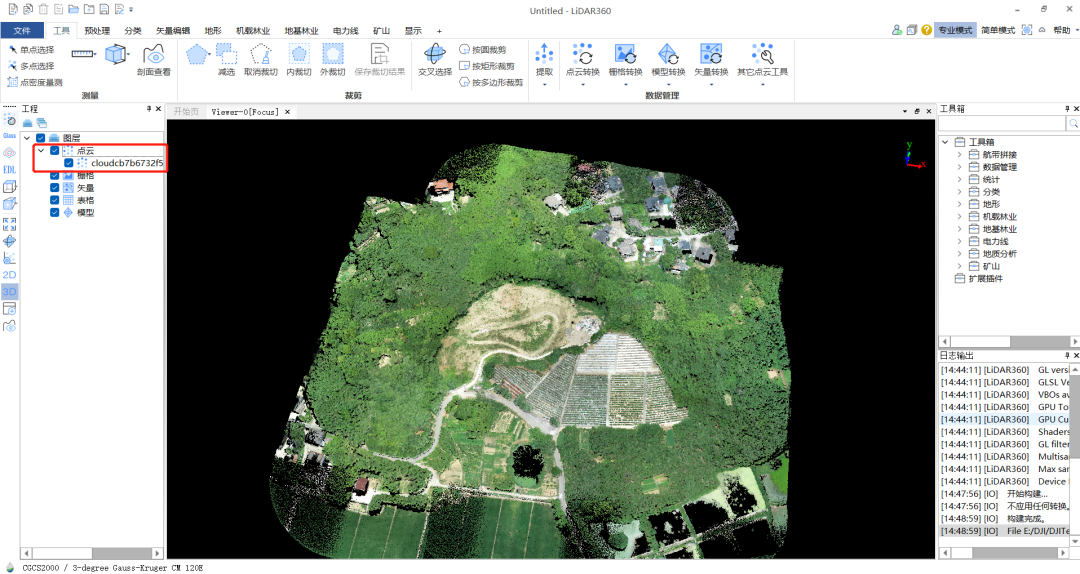This screenshot has height=574, width=1080.
Task: Apply 内裁切 inner clip tool
Action: pos(298,60)
